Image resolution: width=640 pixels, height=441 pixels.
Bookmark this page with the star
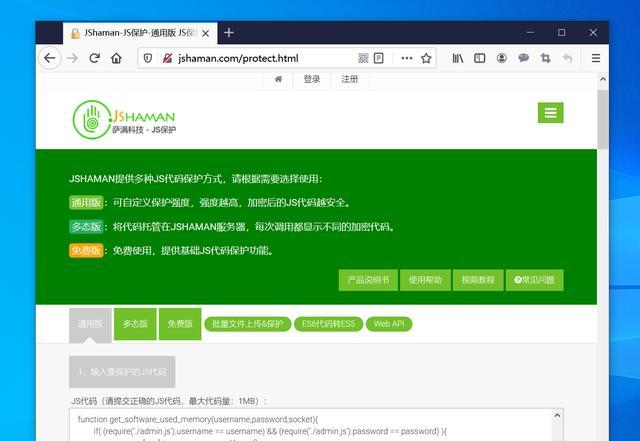tap(426, 58)
